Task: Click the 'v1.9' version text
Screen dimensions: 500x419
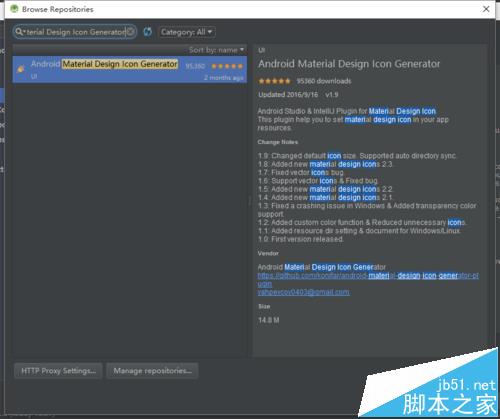Action: coord(332,95)
